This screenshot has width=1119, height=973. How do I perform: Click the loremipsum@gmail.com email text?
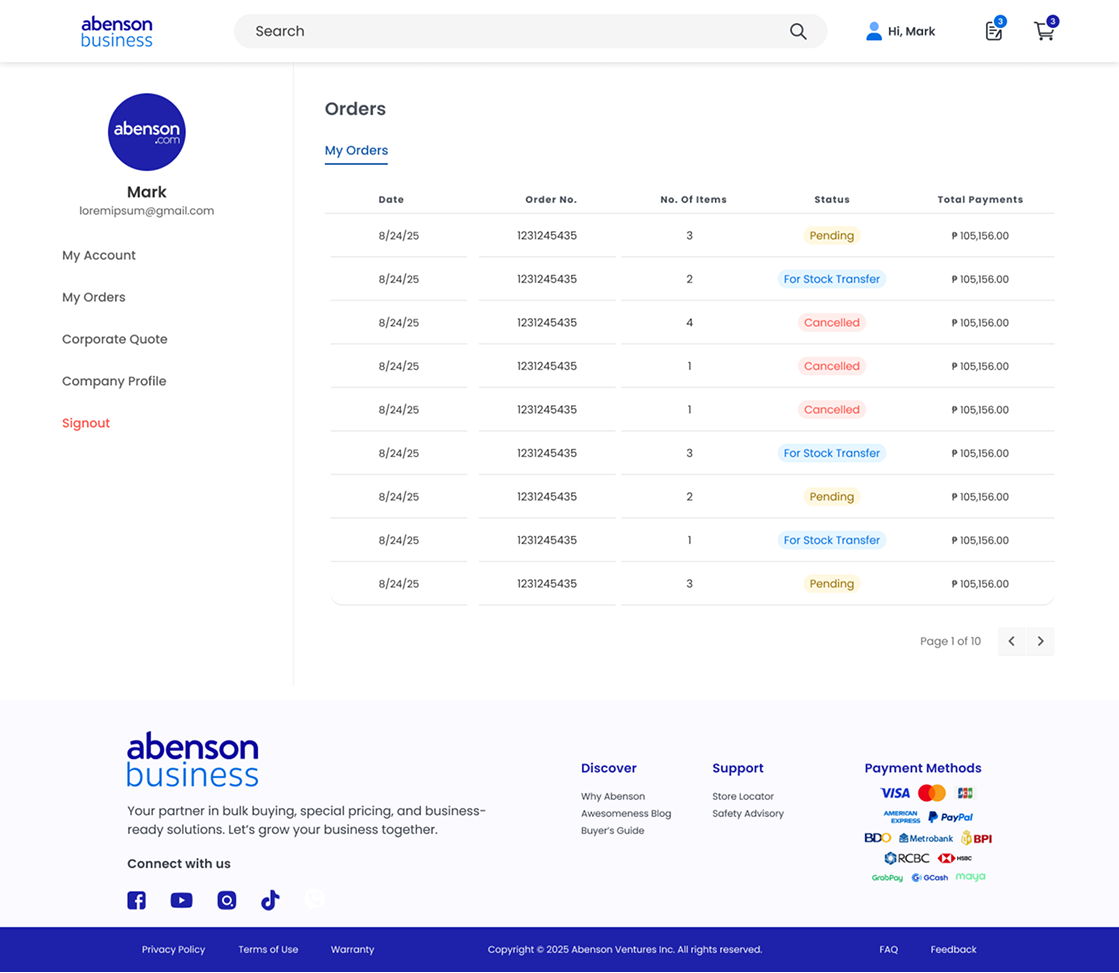click(146, 211)
